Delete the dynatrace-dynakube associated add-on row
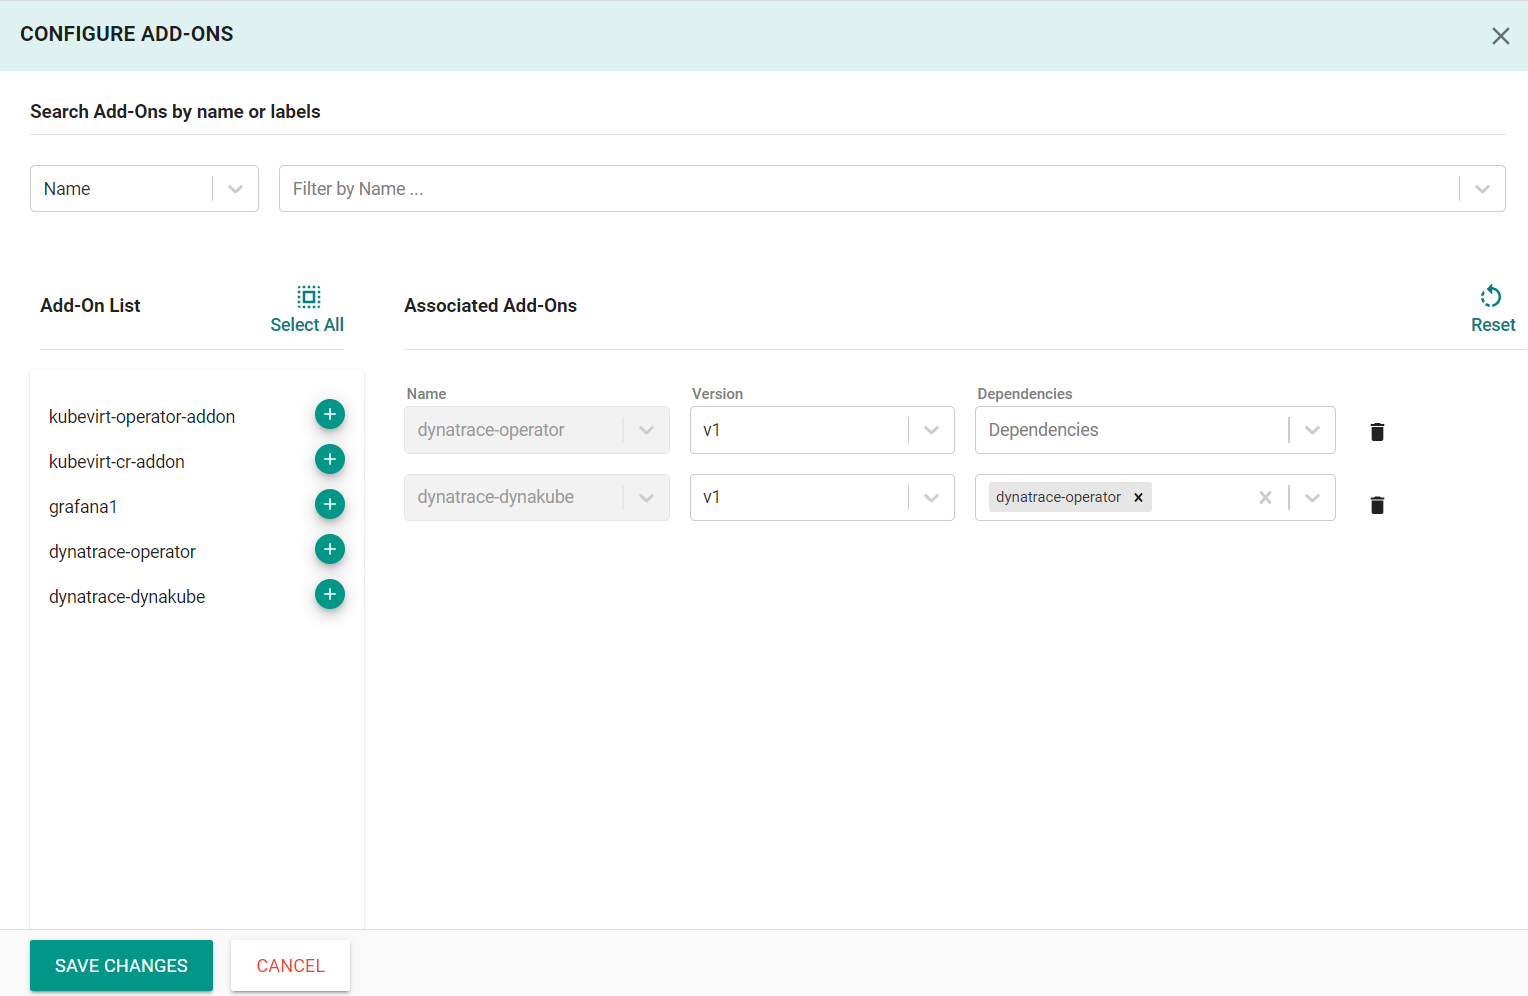1528x996 pixels. tap(1377, 505)
